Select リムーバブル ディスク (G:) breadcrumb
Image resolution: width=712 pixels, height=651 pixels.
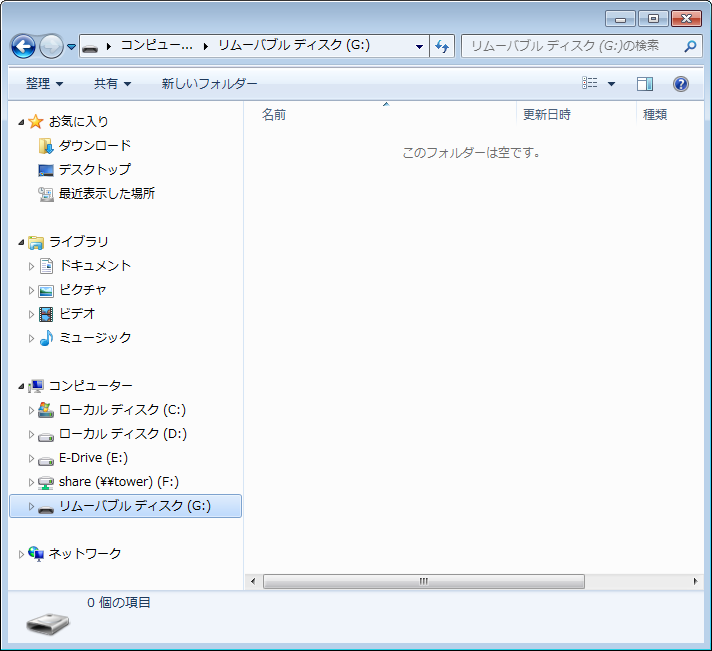pos(294,45)
